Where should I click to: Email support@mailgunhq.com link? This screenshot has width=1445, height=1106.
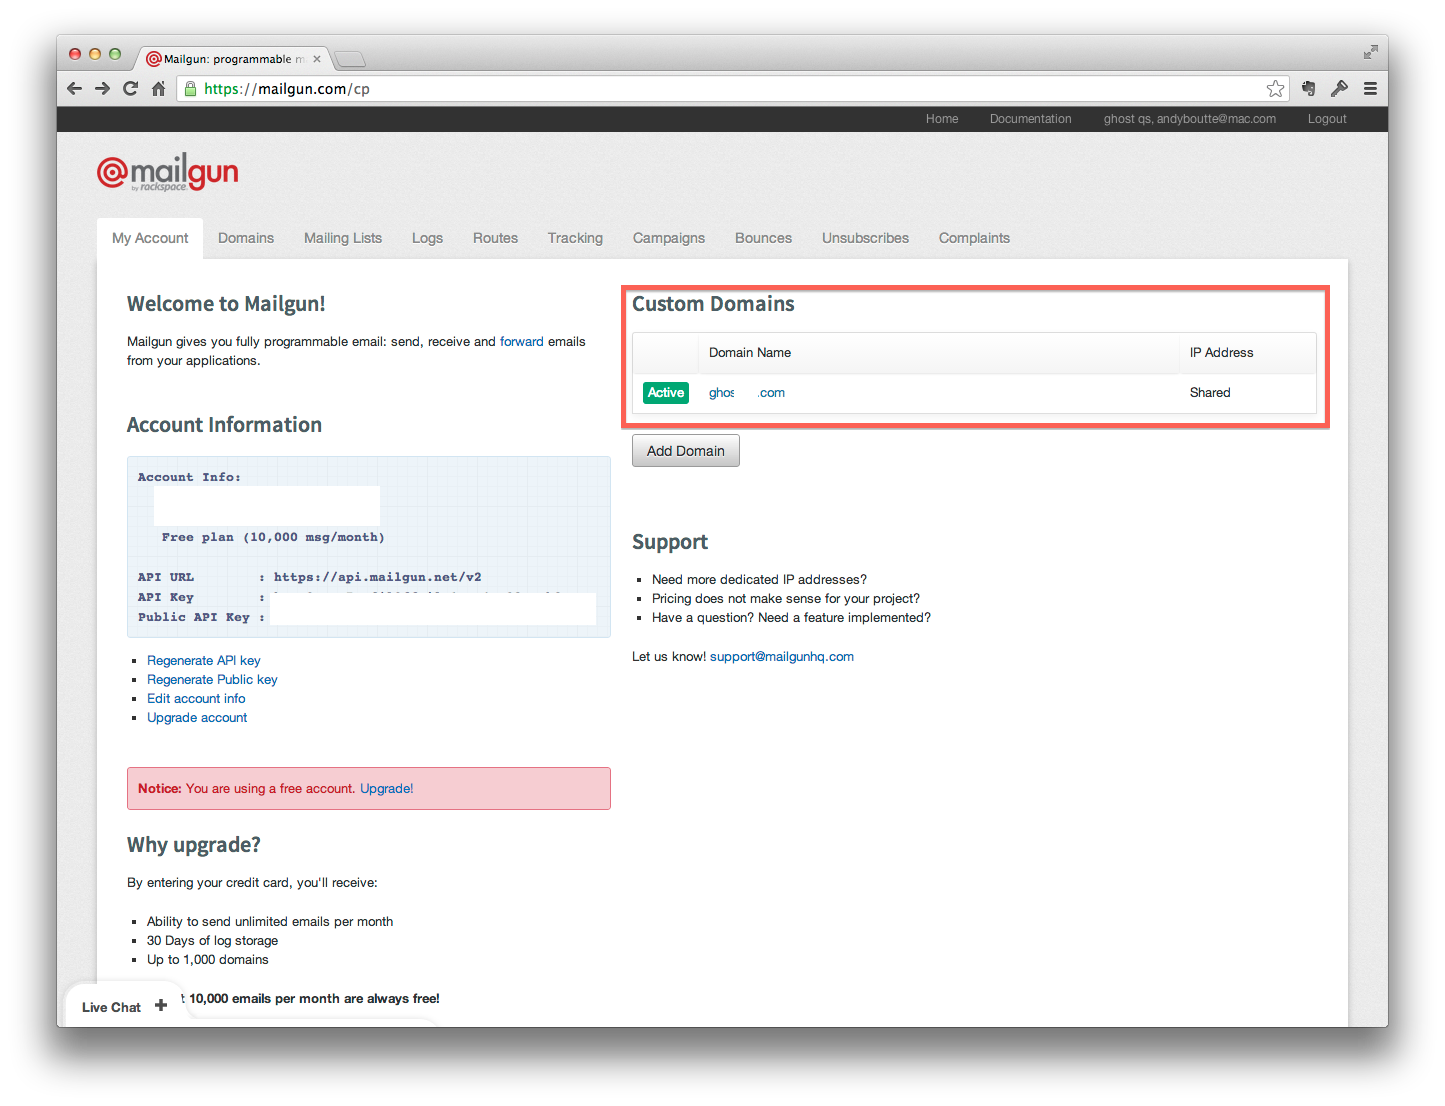tap(782, 657)
